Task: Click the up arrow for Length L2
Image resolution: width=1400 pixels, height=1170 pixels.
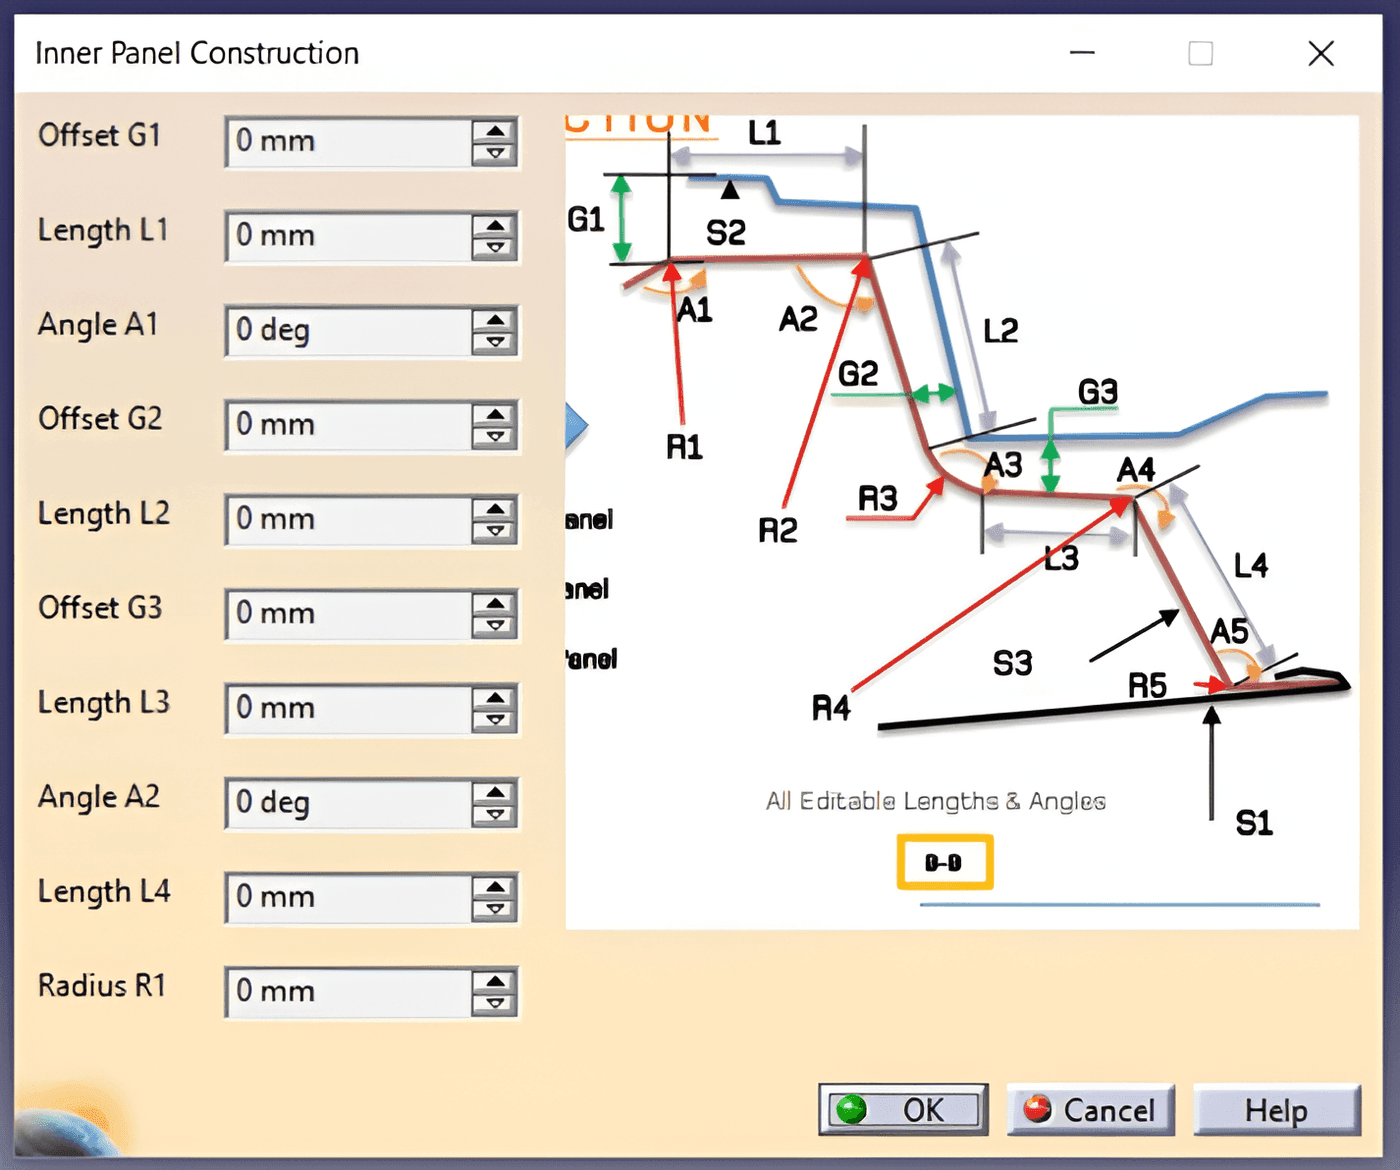Action: pos(494,509)
